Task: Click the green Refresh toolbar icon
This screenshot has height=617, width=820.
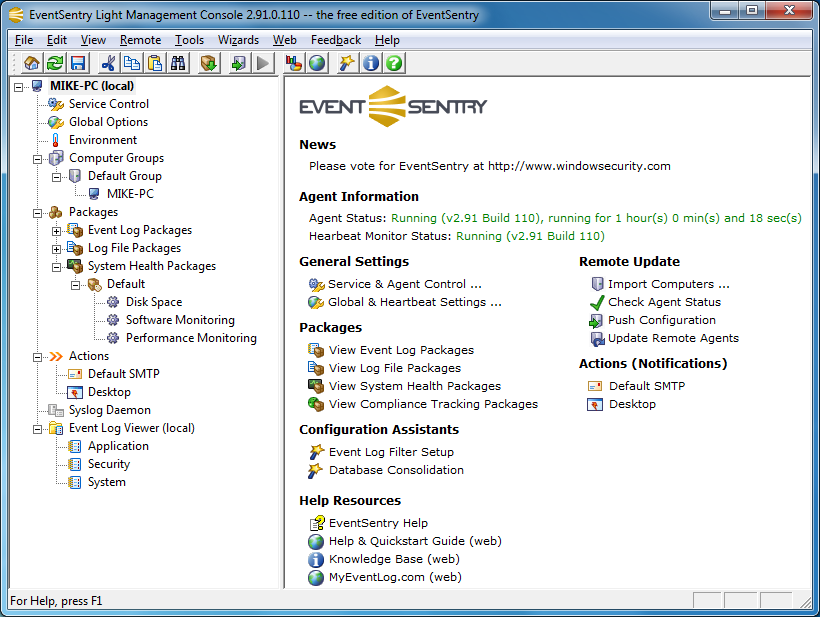Action: point(55,63)
